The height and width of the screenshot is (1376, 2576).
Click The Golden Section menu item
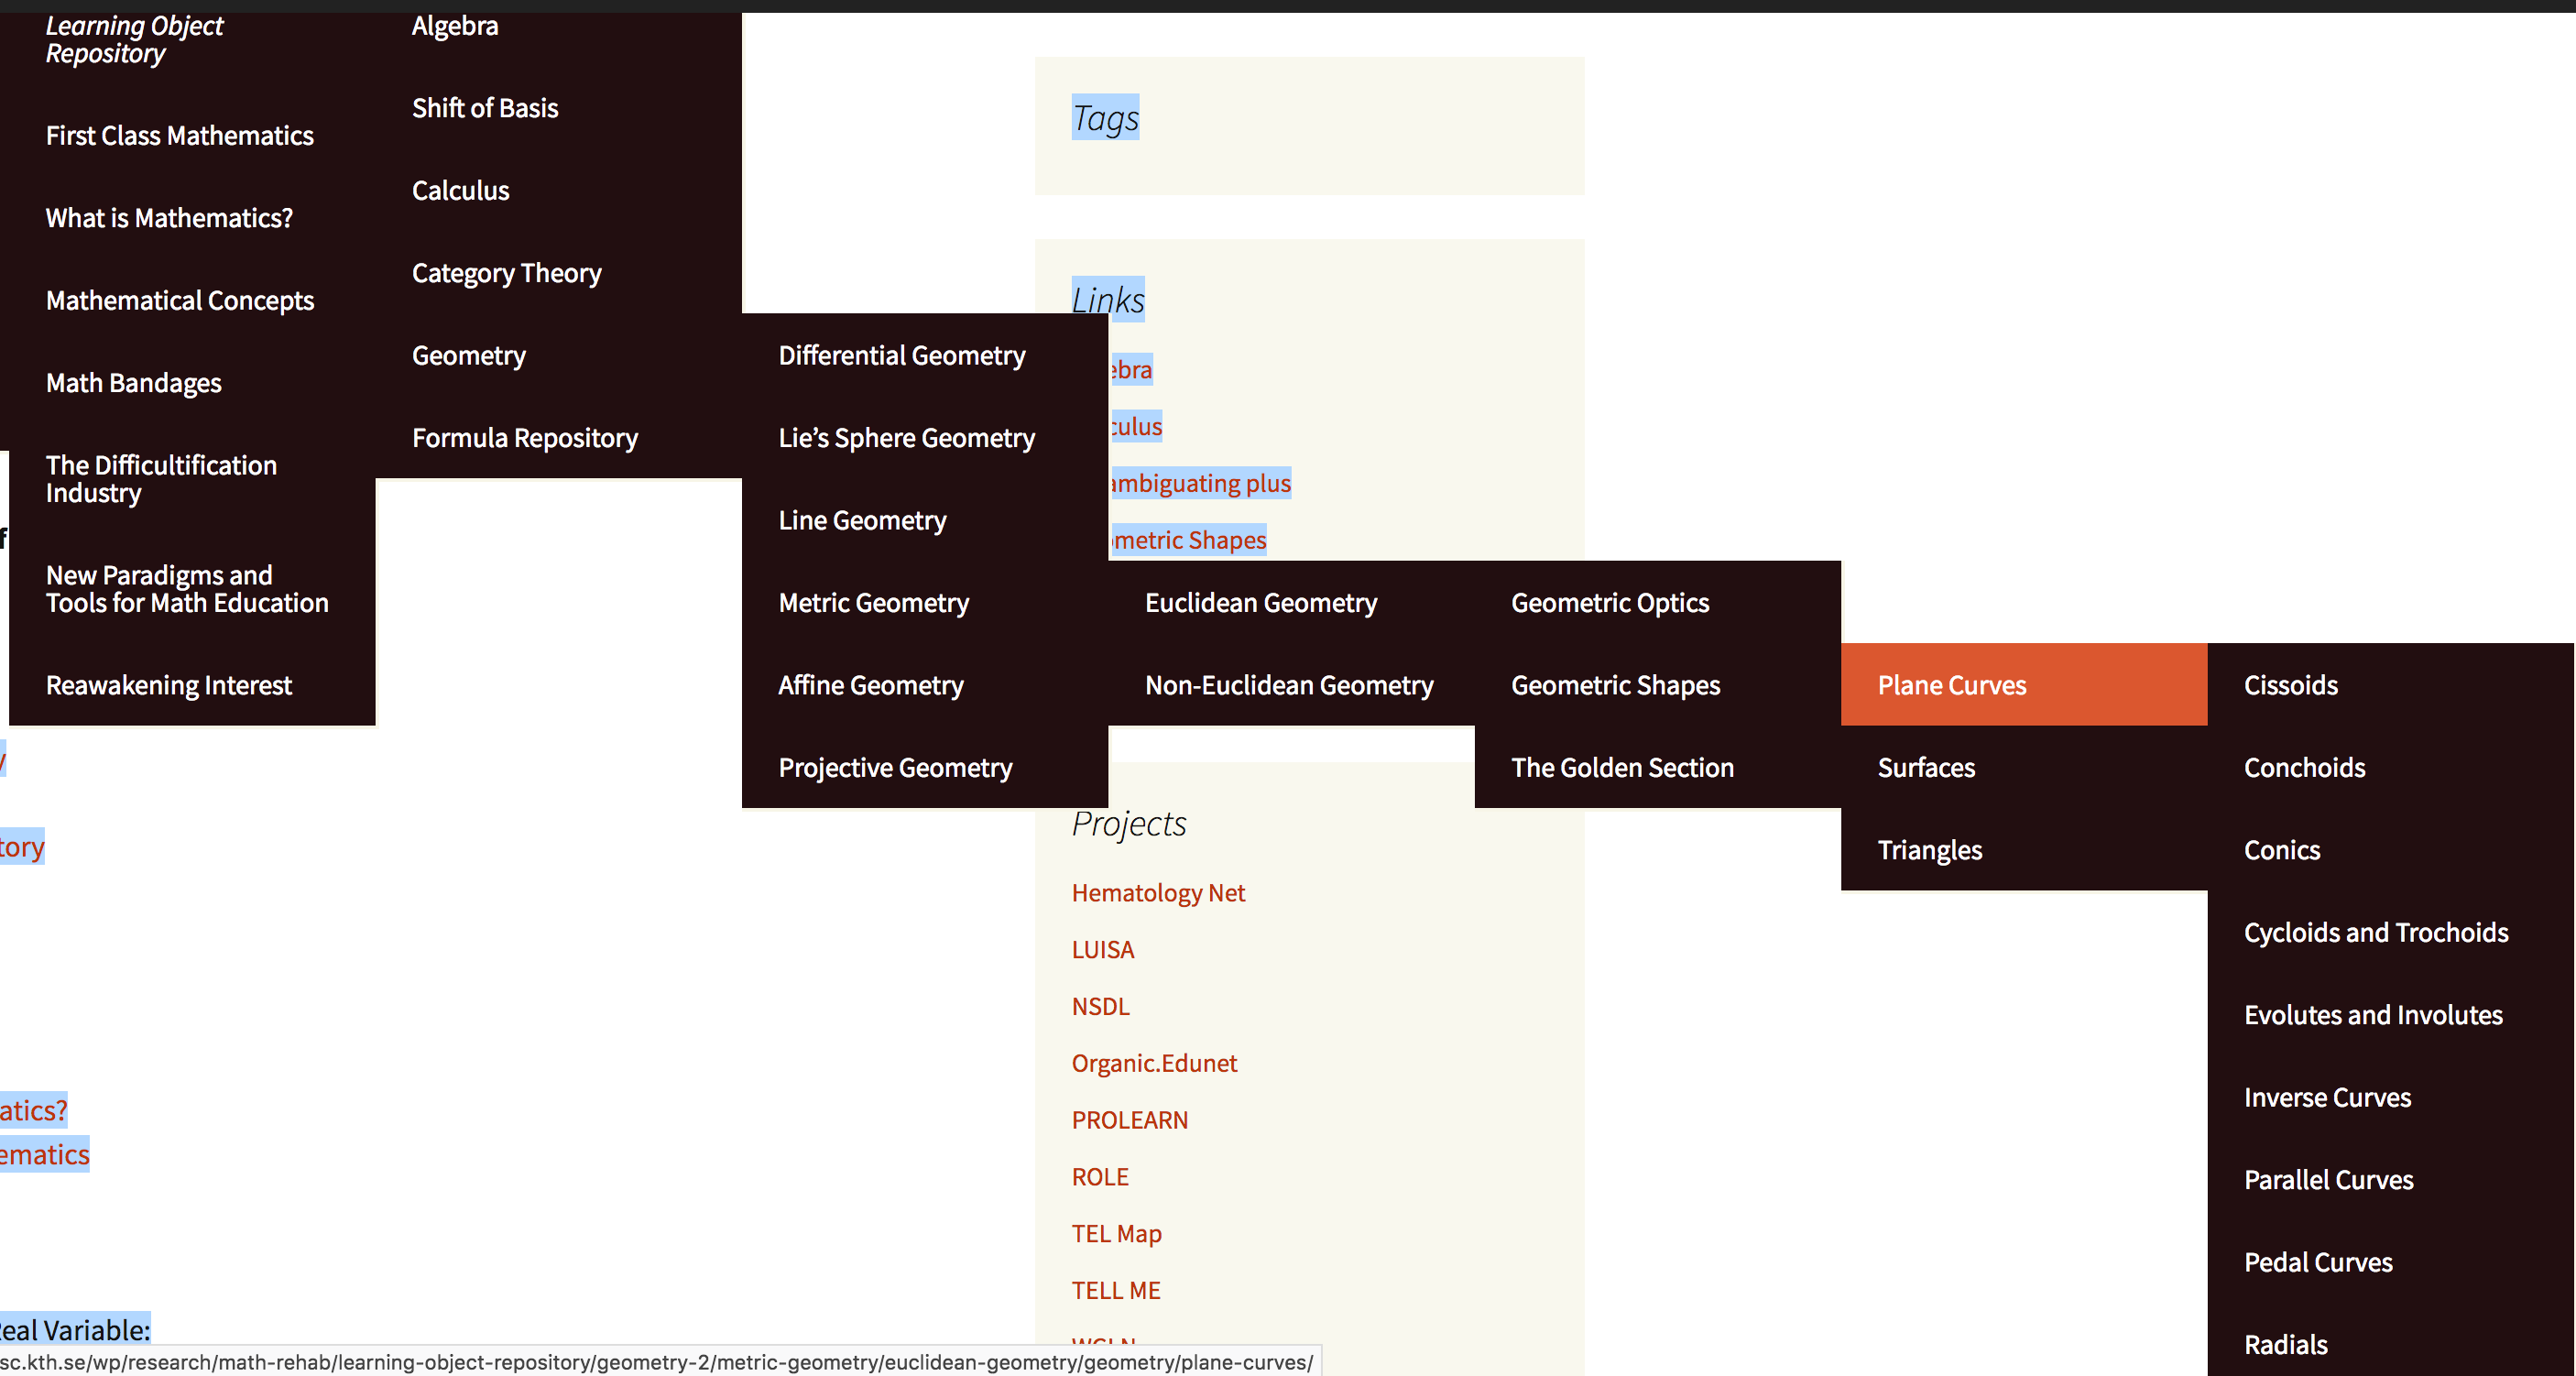1622,768
